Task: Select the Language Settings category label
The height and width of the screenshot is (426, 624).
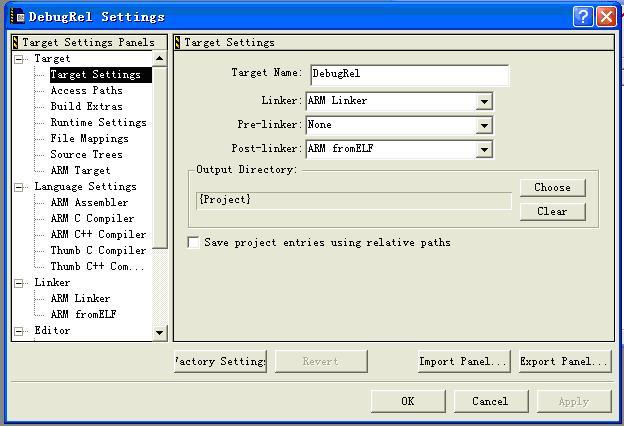Action: [85, 187]
